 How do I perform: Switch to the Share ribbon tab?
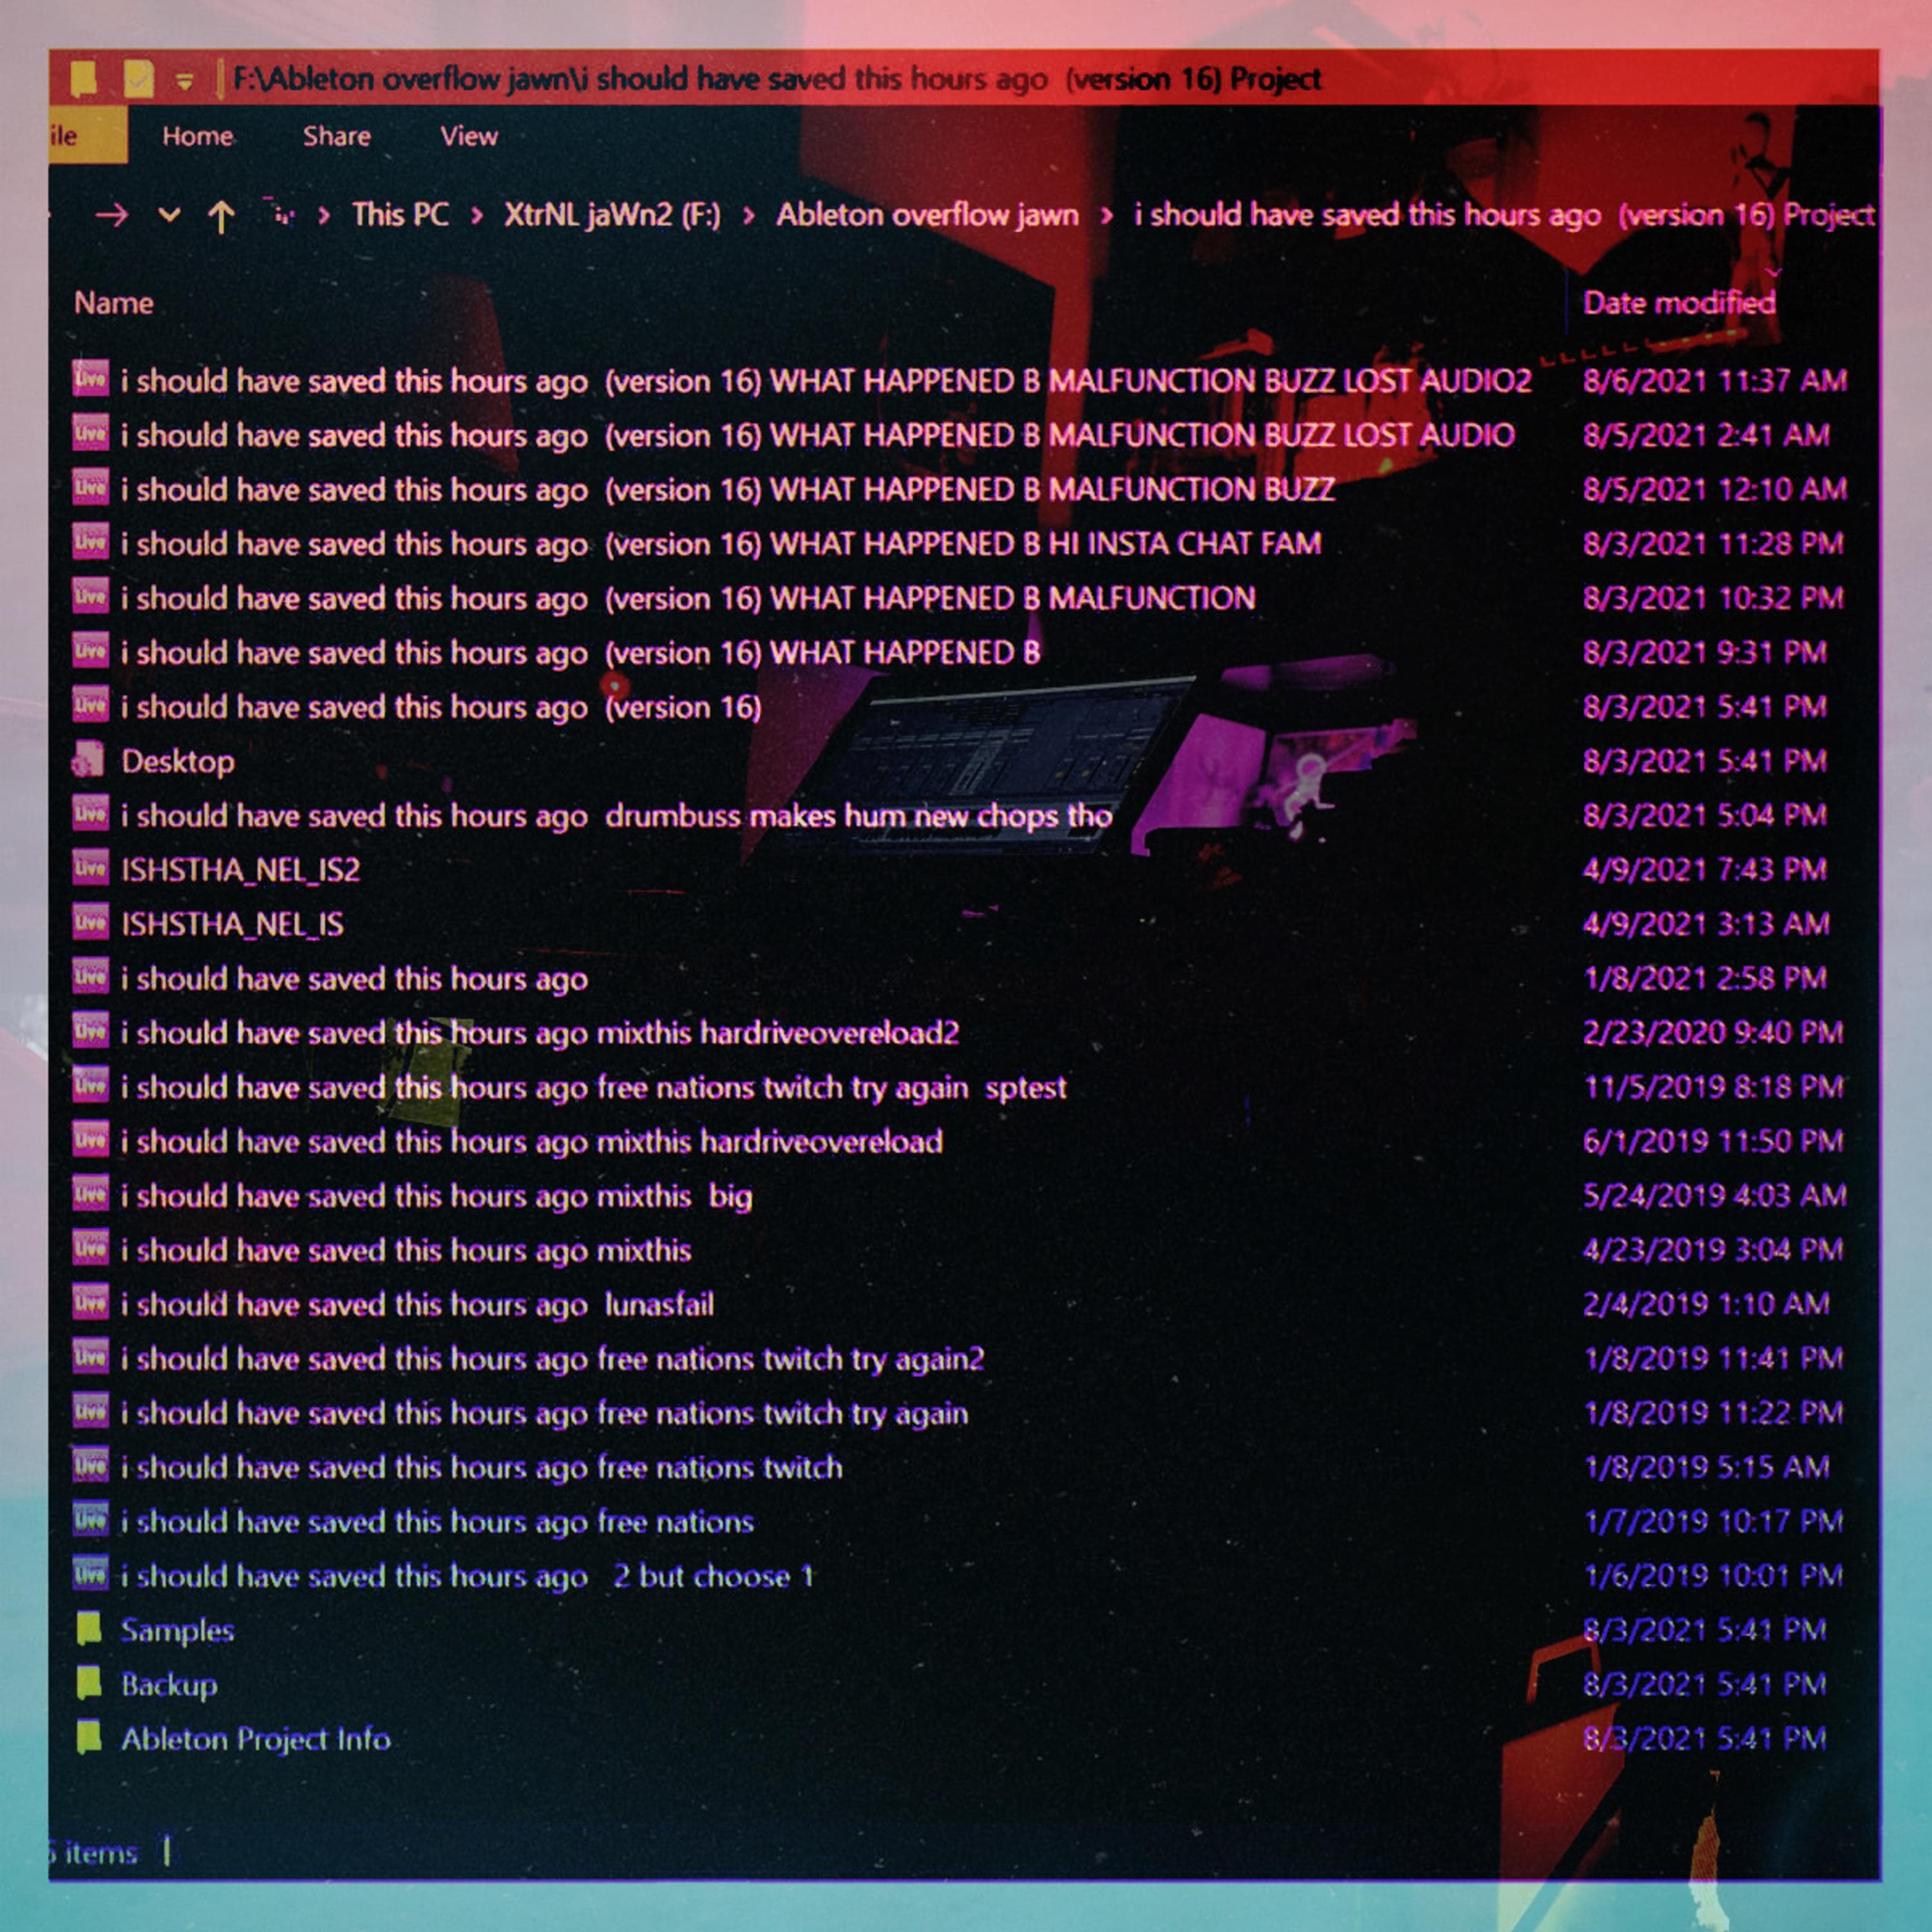click(337, 136)
